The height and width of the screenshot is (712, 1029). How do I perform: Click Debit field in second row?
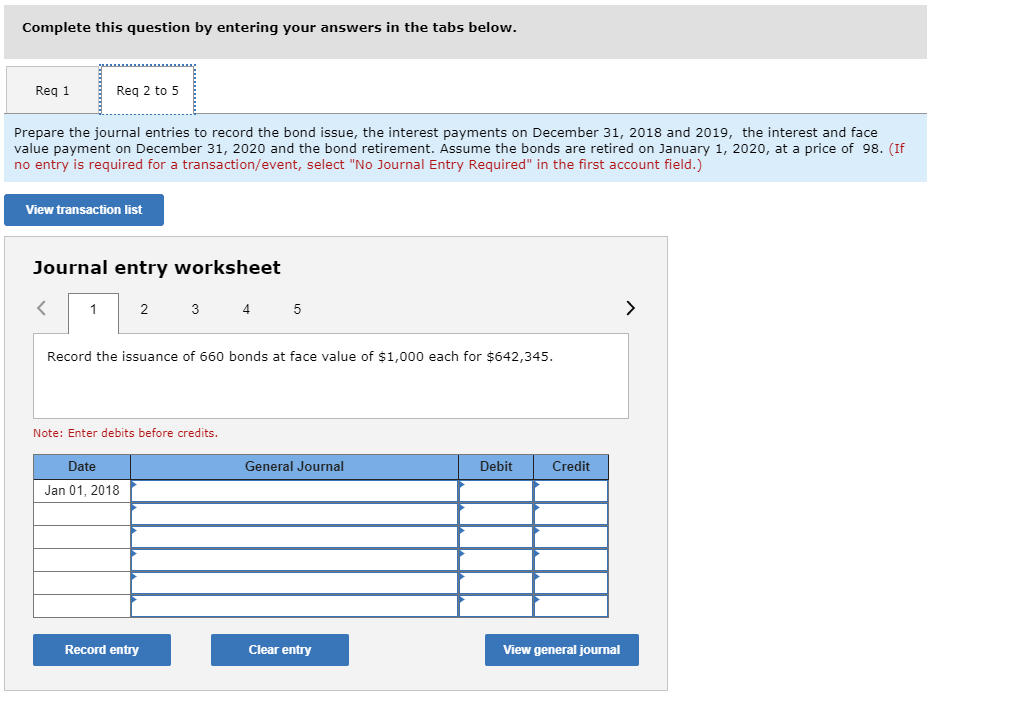pos(496,514)
